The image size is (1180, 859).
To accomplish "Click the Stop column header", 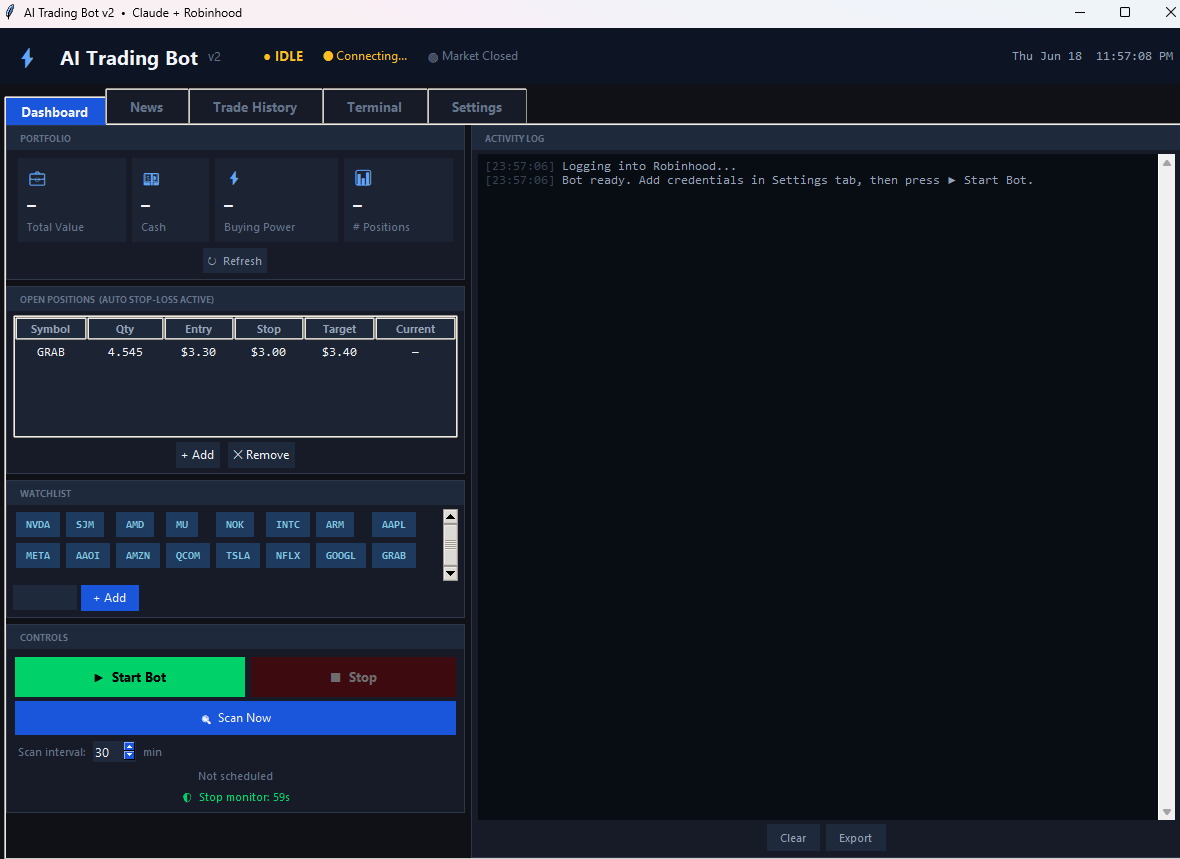I will point(269,329).
